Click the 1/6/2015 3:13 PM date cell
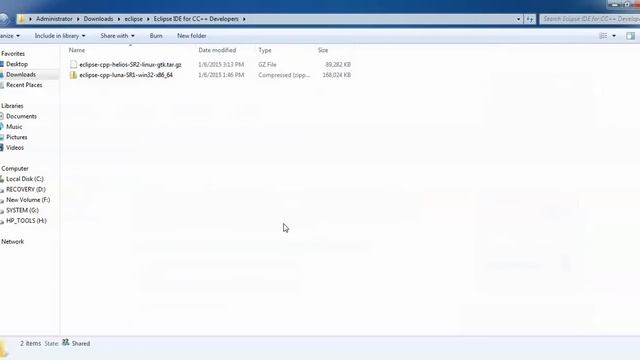 tap(221, 64)
